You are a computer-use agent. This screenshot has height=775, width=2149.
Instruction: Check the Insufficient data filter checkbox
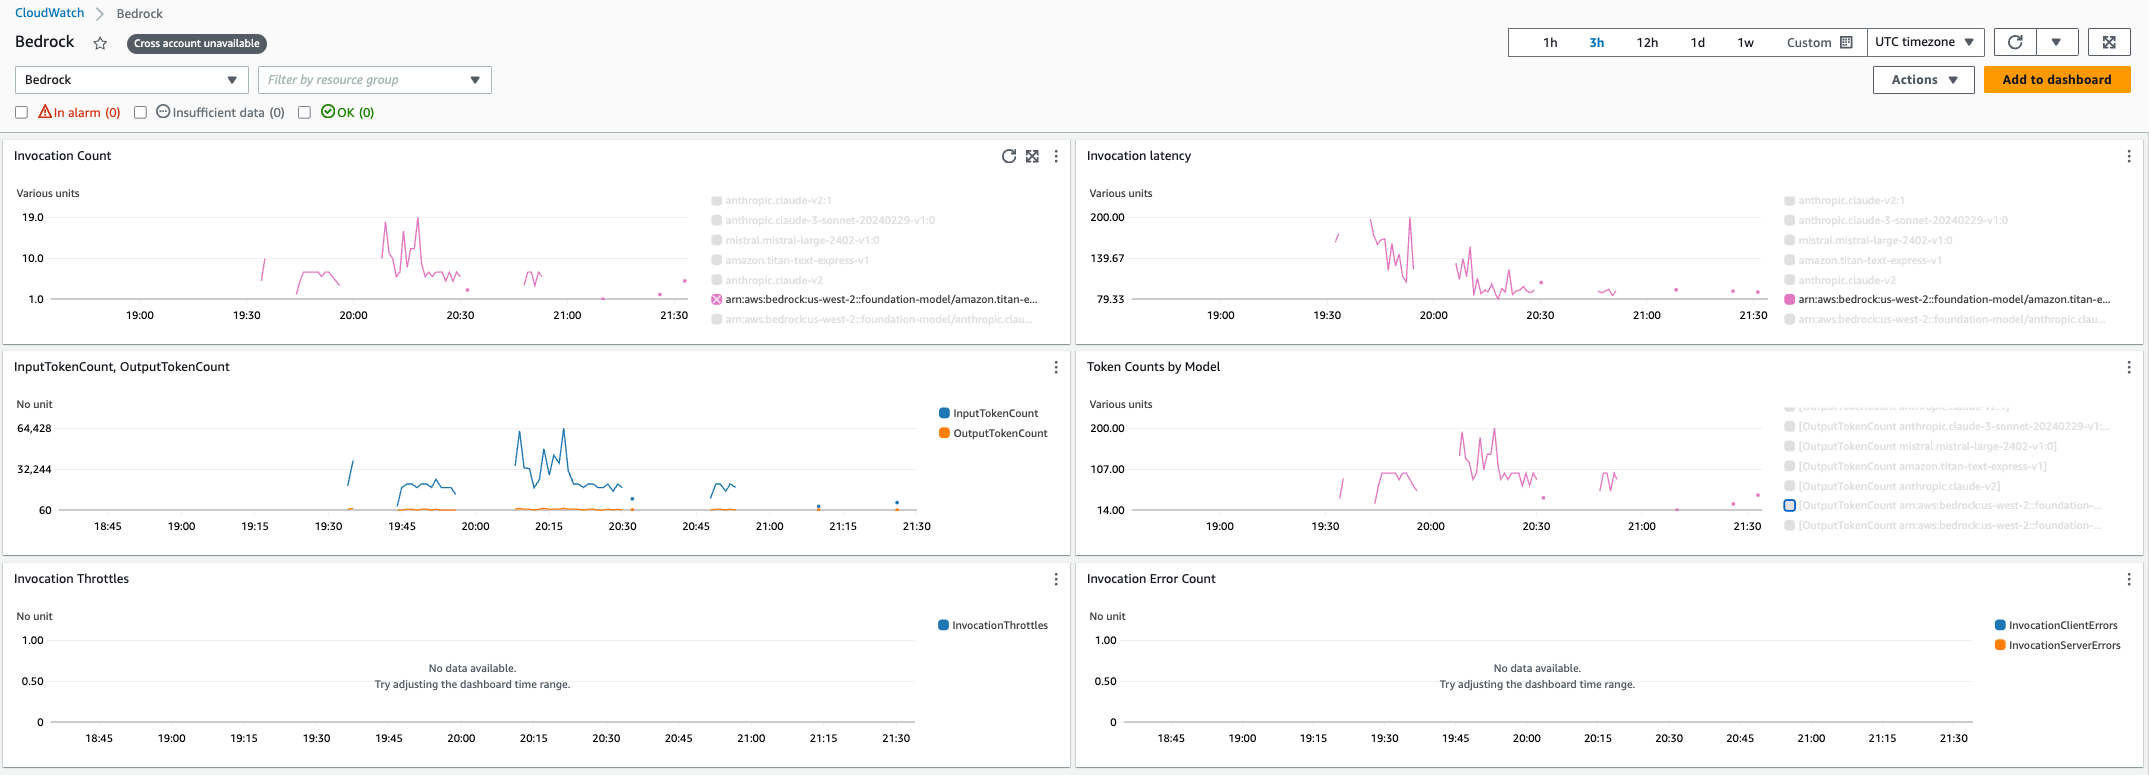click(140, 112)
